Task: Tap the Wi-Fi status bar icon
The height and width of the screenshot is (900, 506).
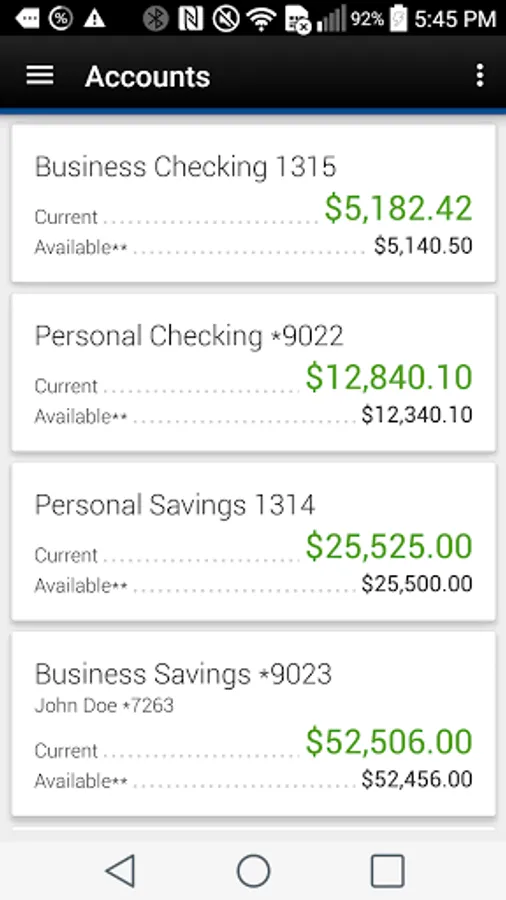Action: [261, 19]
